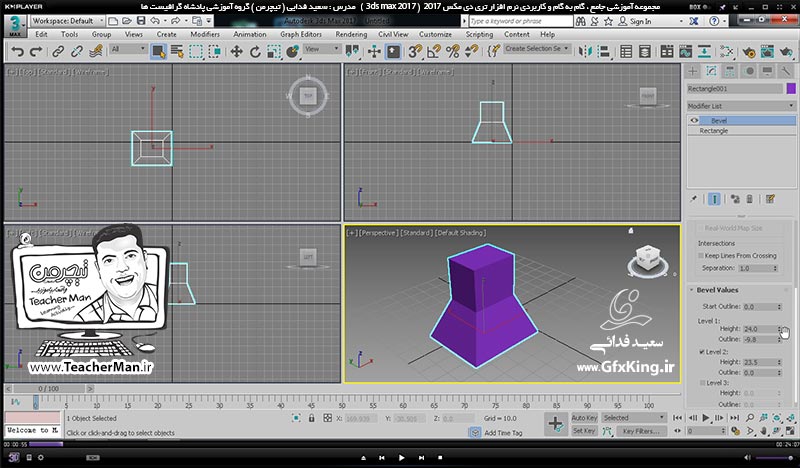Open the Edit menu
Viewport: 800px width, 468px height.
(41, 34)
